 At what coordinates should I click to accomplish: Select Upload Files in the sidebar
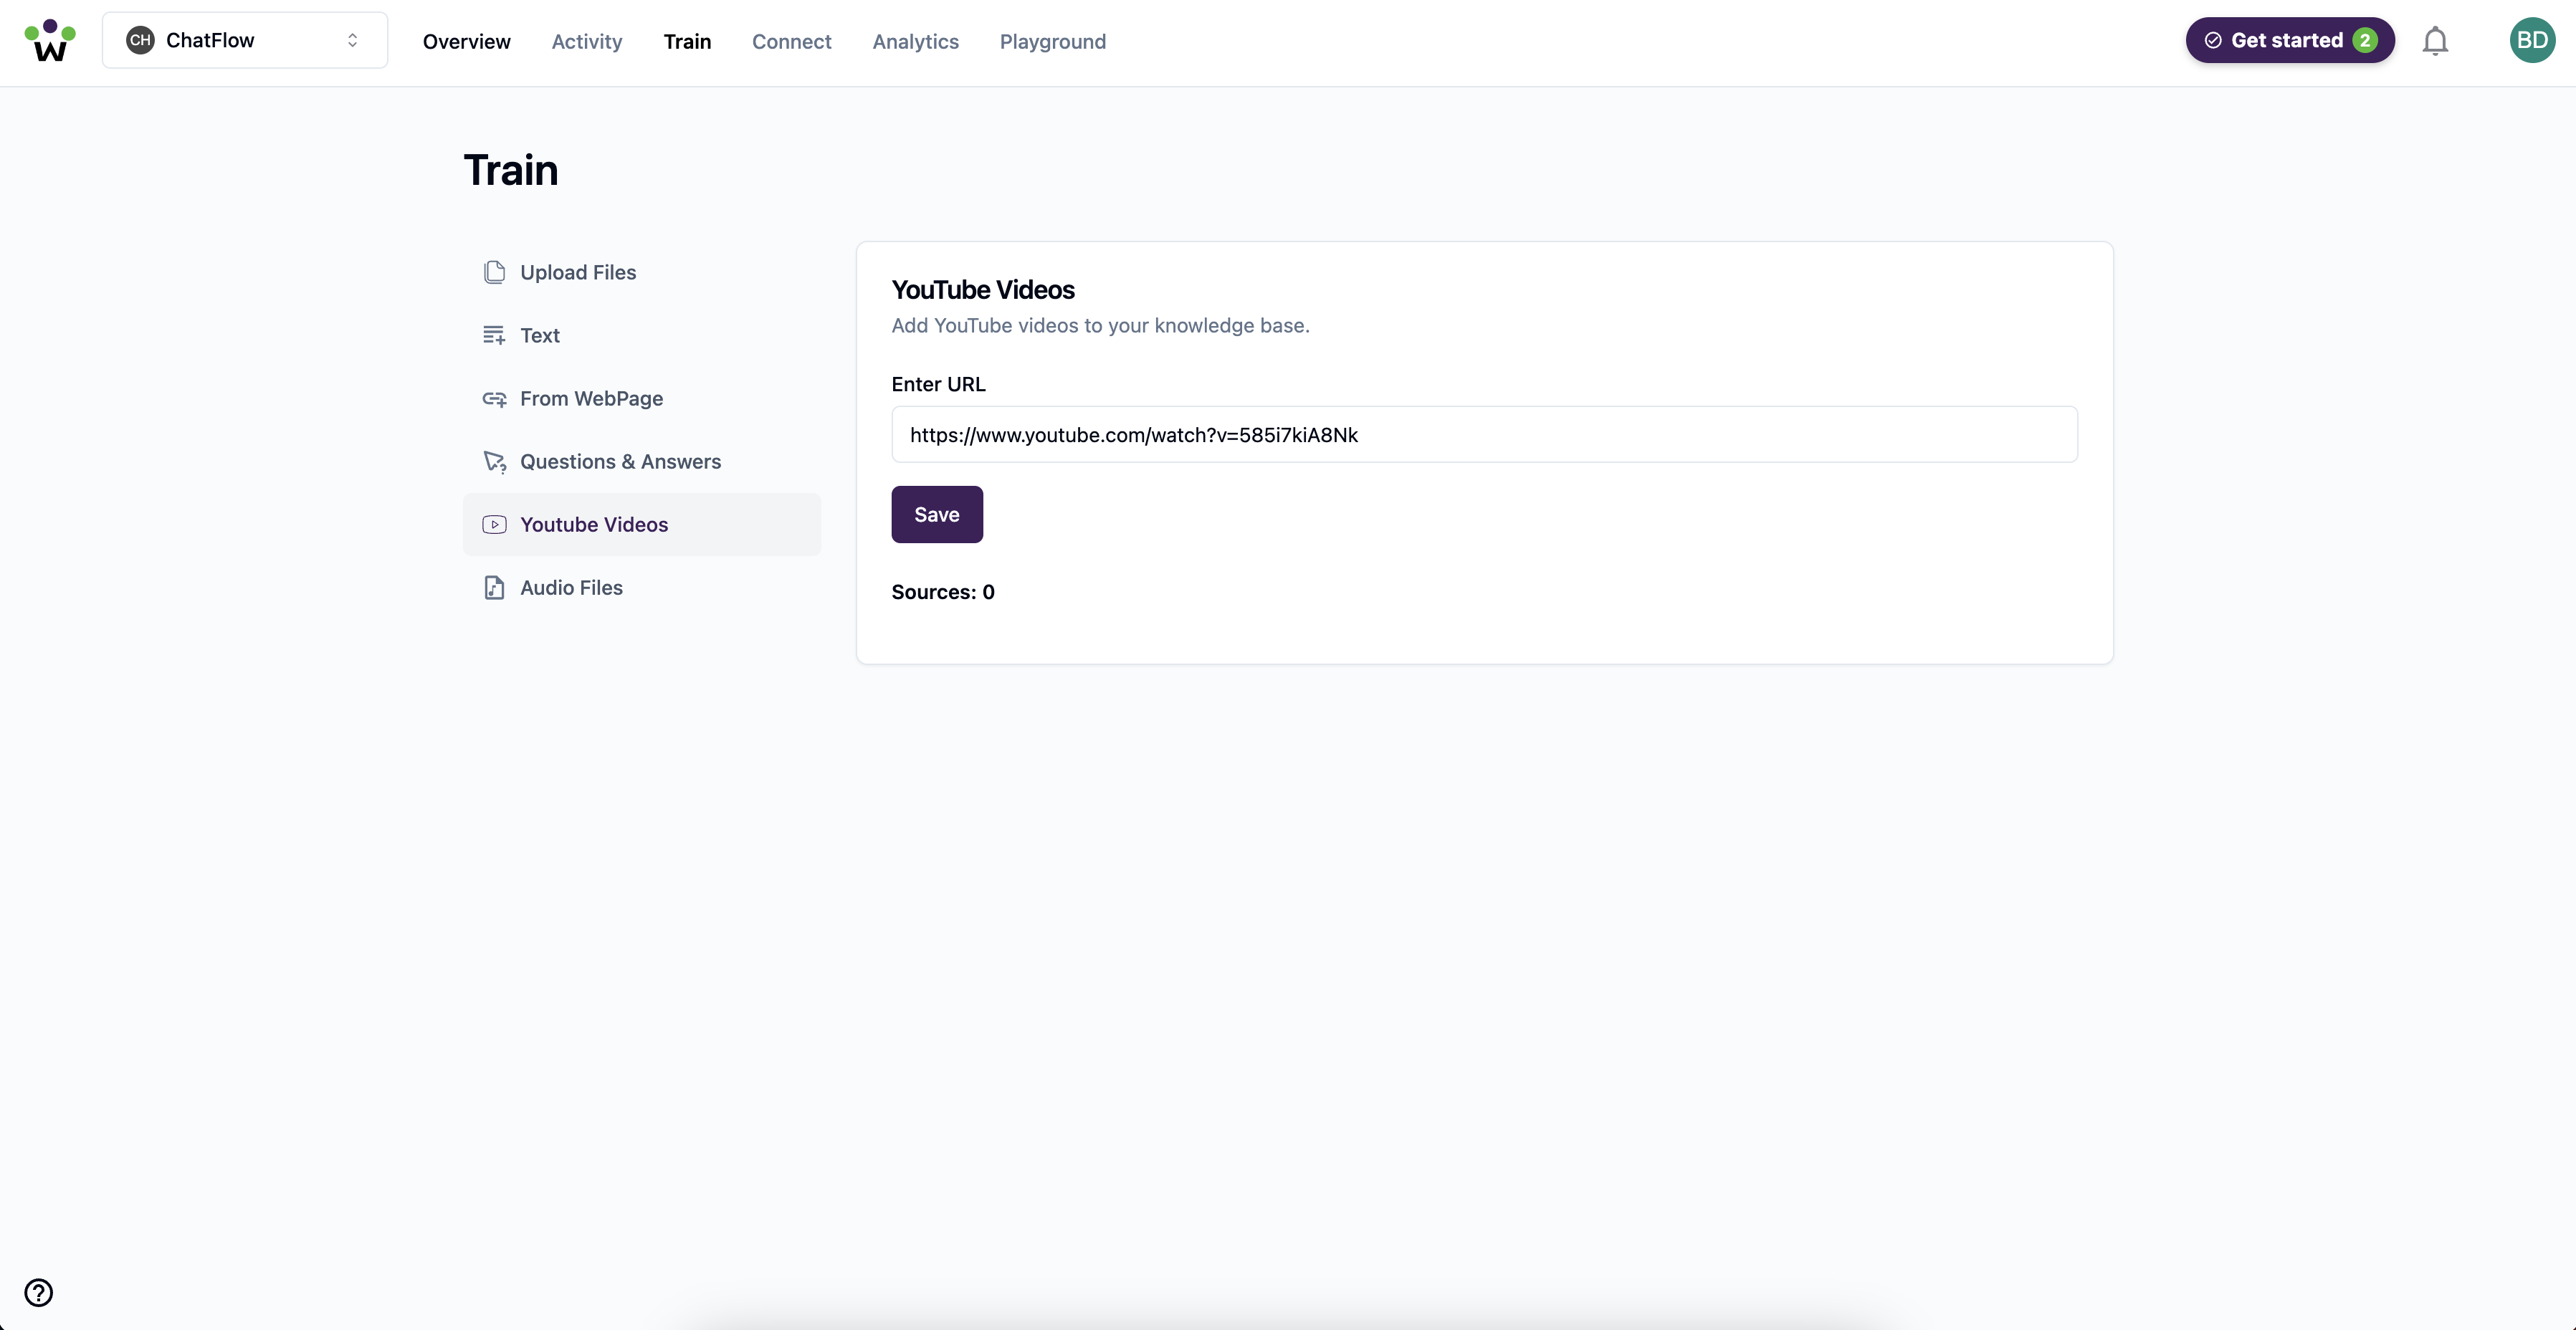tap(642, 272)
